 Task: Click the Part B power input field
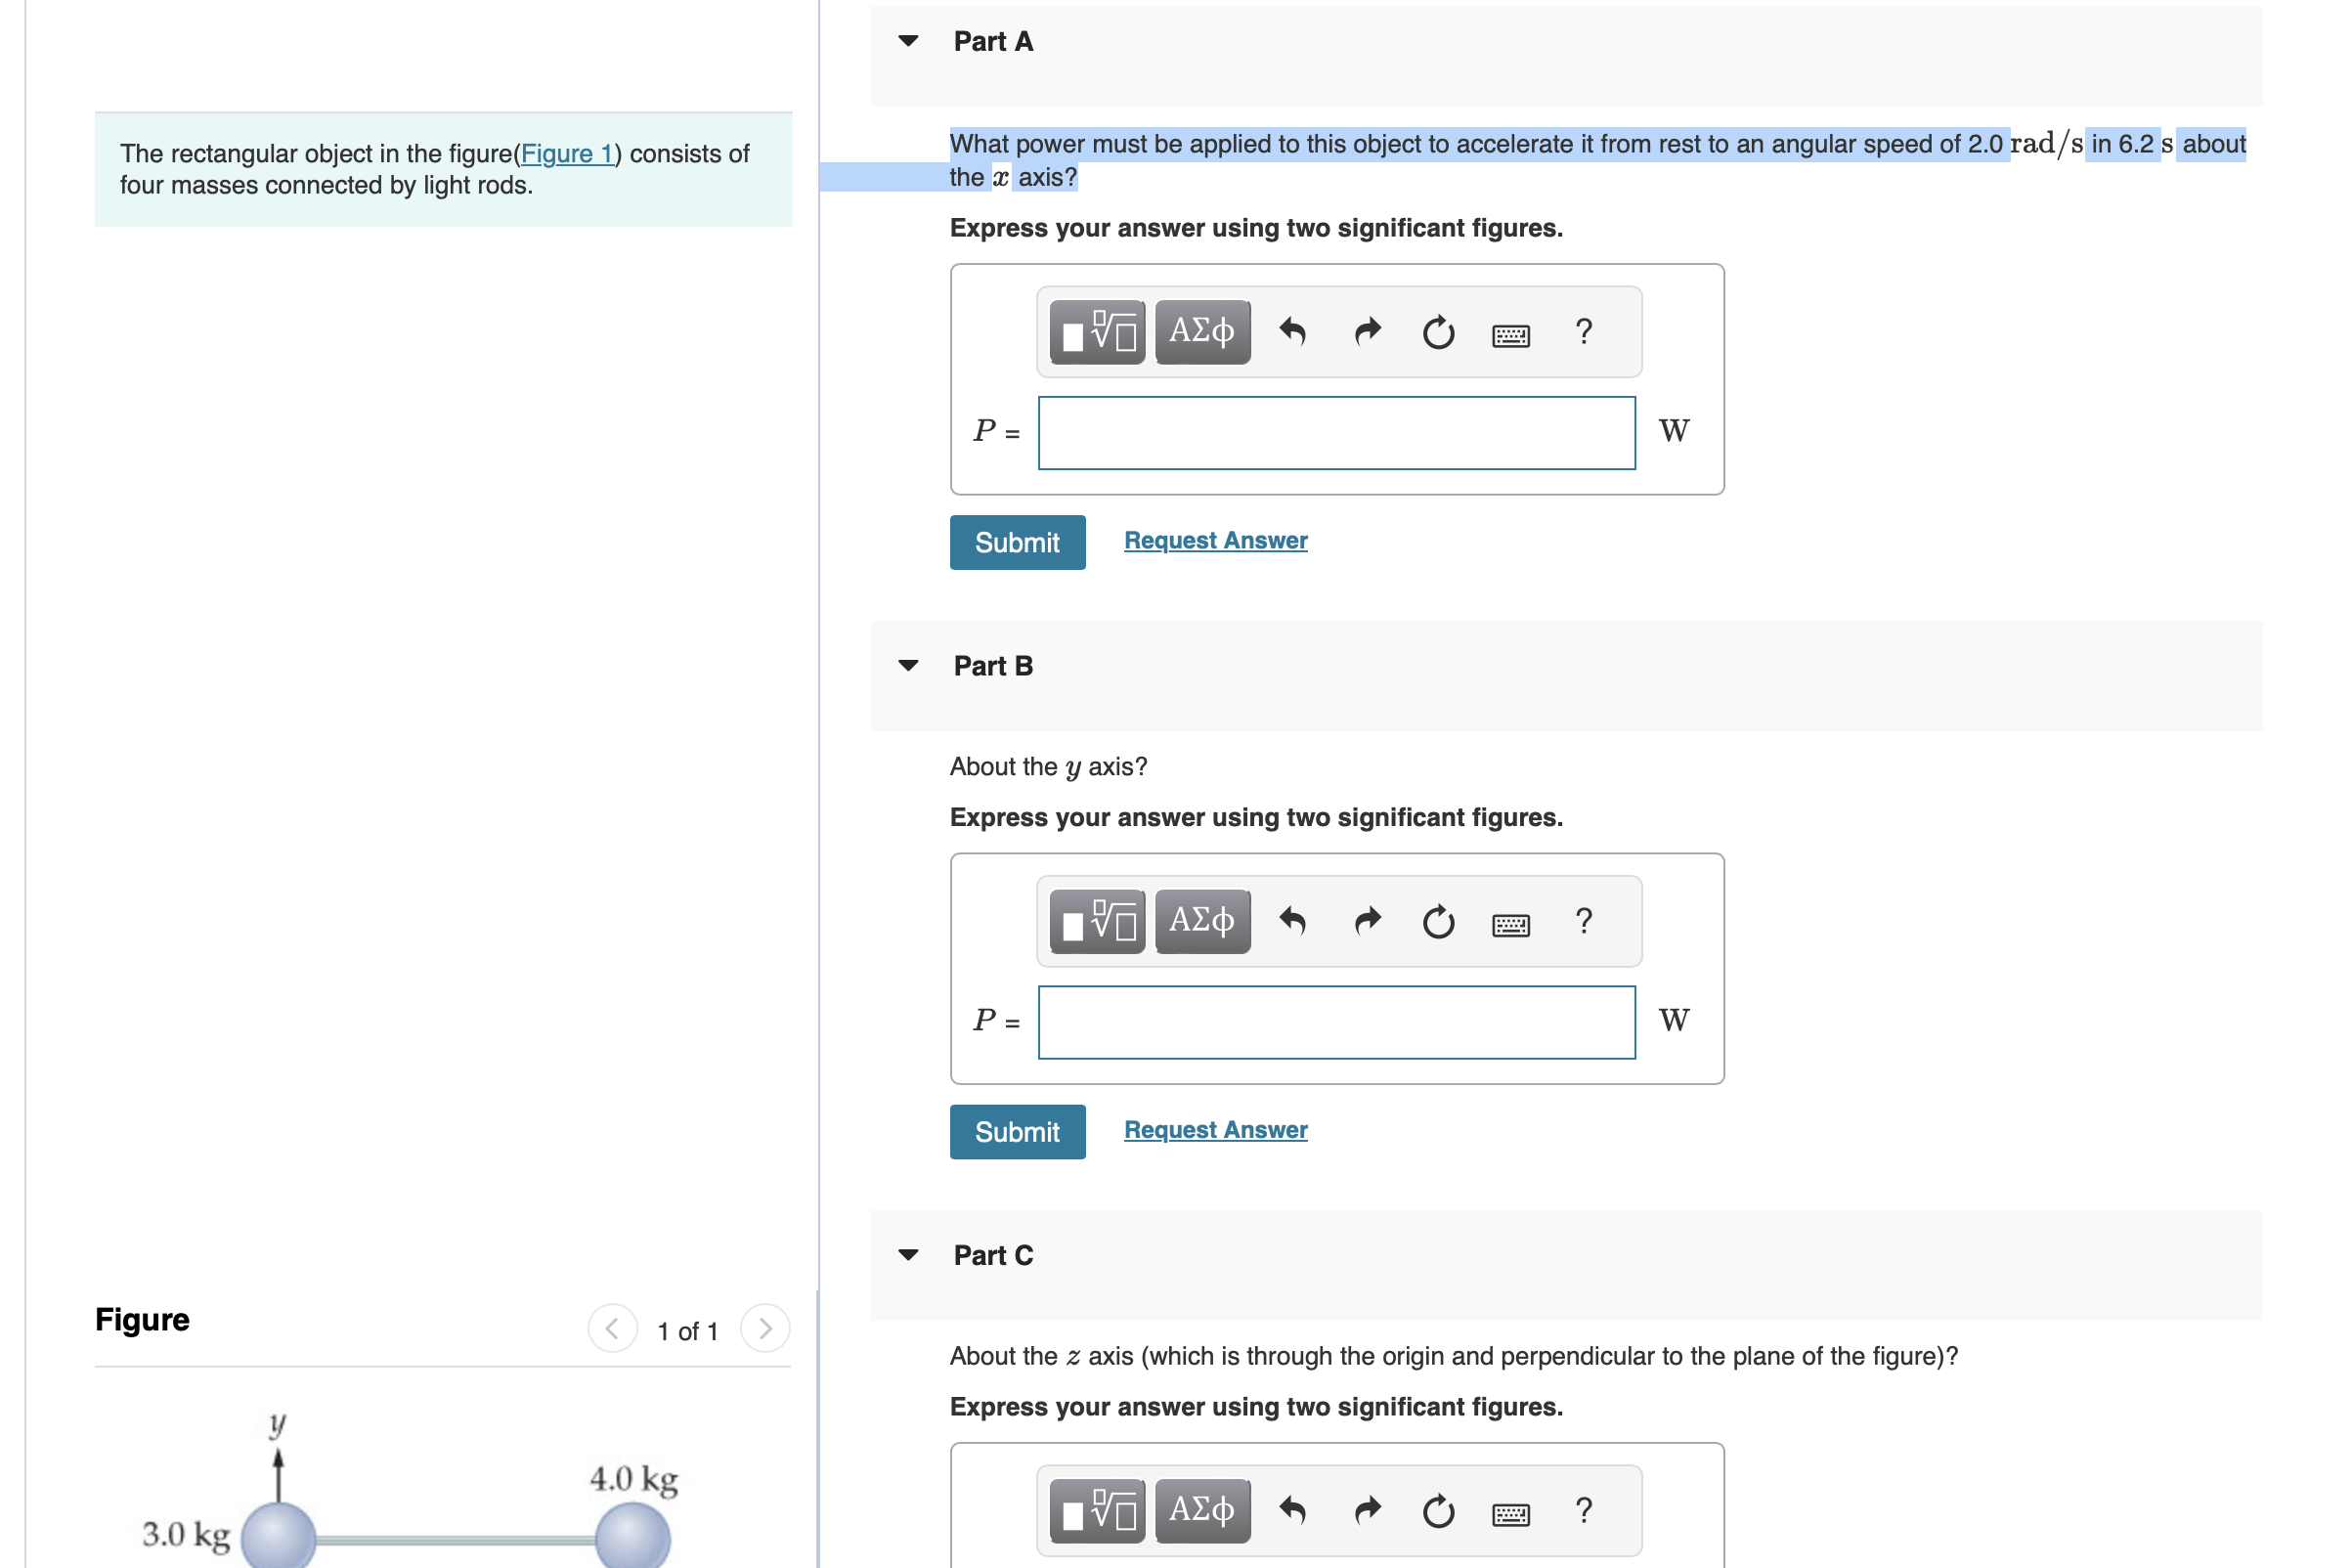pos(1336,1022)
